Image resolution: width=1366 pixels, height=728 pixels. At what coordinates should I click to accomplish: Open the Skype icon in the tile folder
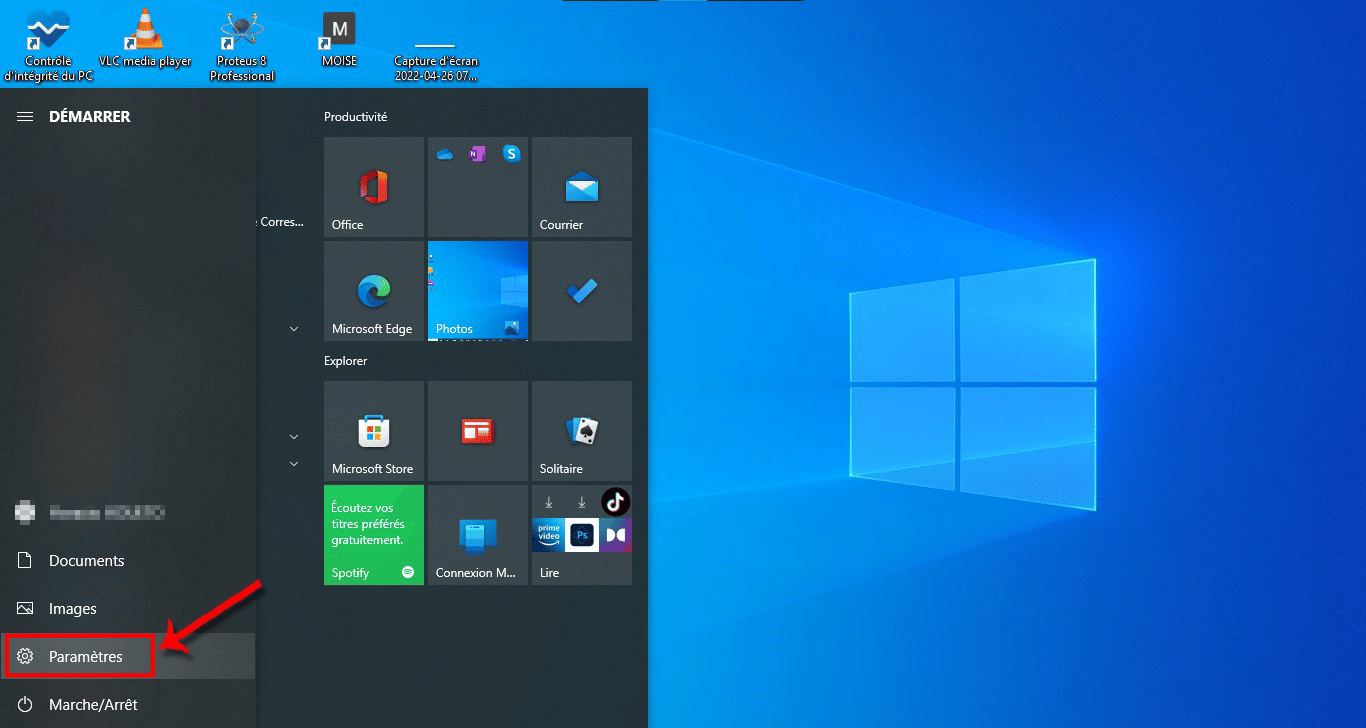(512, 153)
